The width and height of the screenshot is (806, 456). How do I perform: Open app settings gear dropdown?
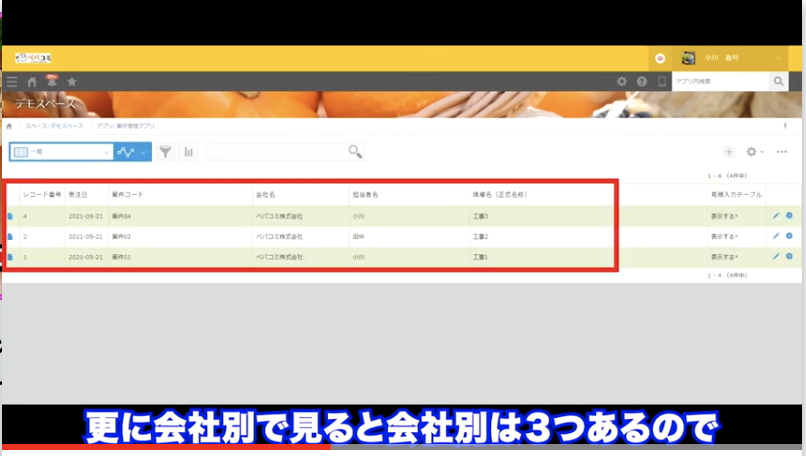tap(754, 152)
